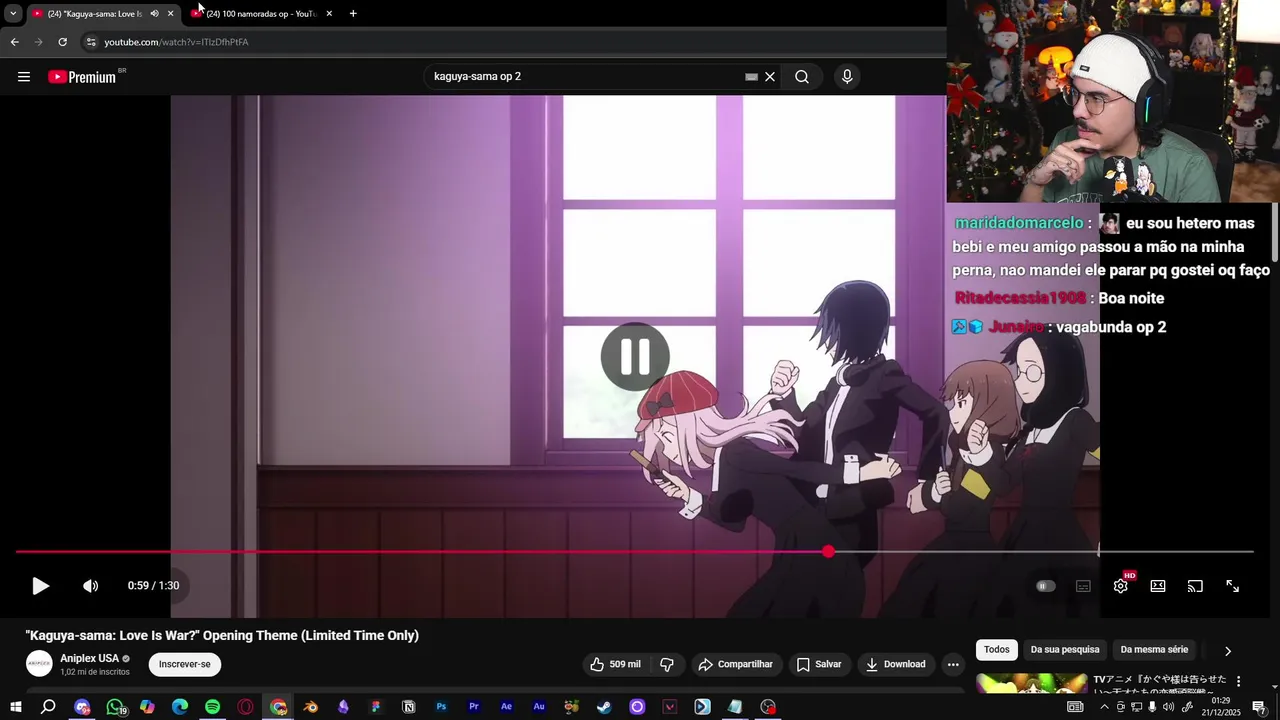Open options menu for the recommended TVアニメ video
Image resolution: width=1280 pixels, height=720 pixels.
pyautogui.click(x=1238, y=681)
